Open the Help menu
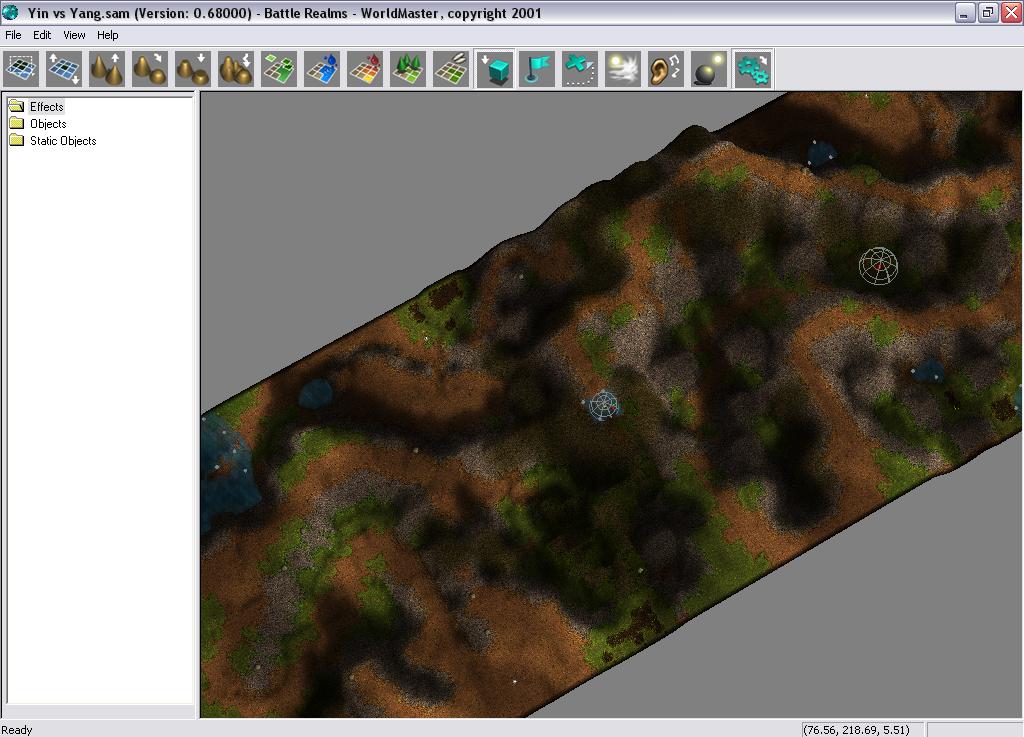This screenshot has height=737, width=1024. [x=108, y=35]
